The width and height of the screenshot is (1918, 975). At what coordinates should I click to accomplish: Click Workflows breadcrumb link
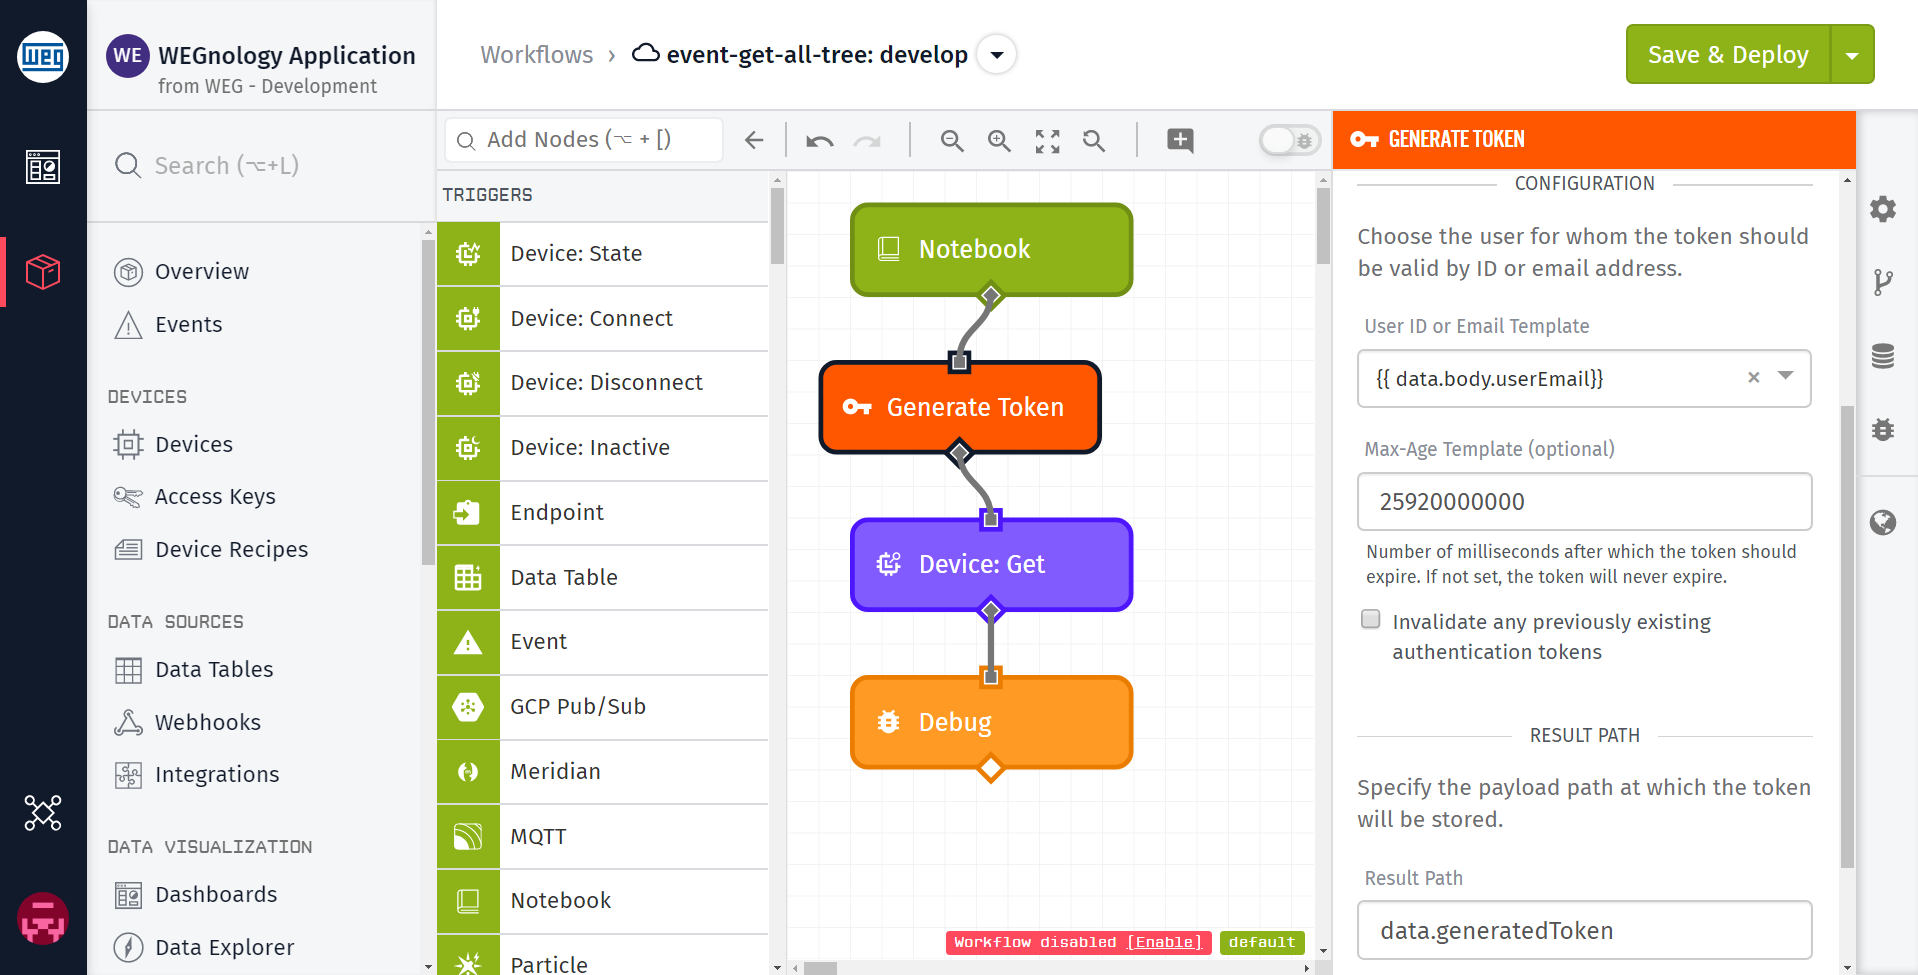(537, 55)
